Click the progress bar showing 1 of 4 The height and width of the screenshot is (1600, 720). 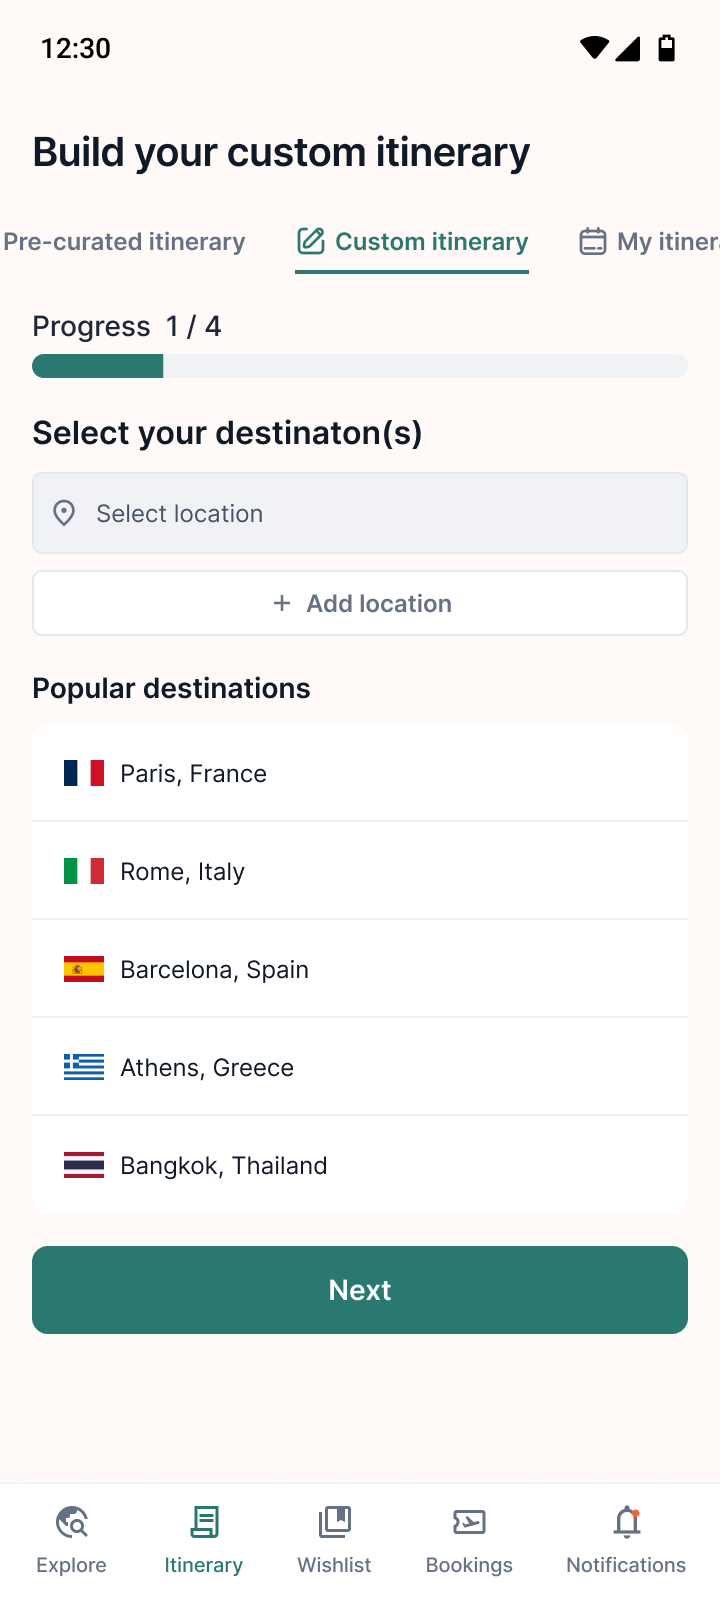tap(360, 366)
